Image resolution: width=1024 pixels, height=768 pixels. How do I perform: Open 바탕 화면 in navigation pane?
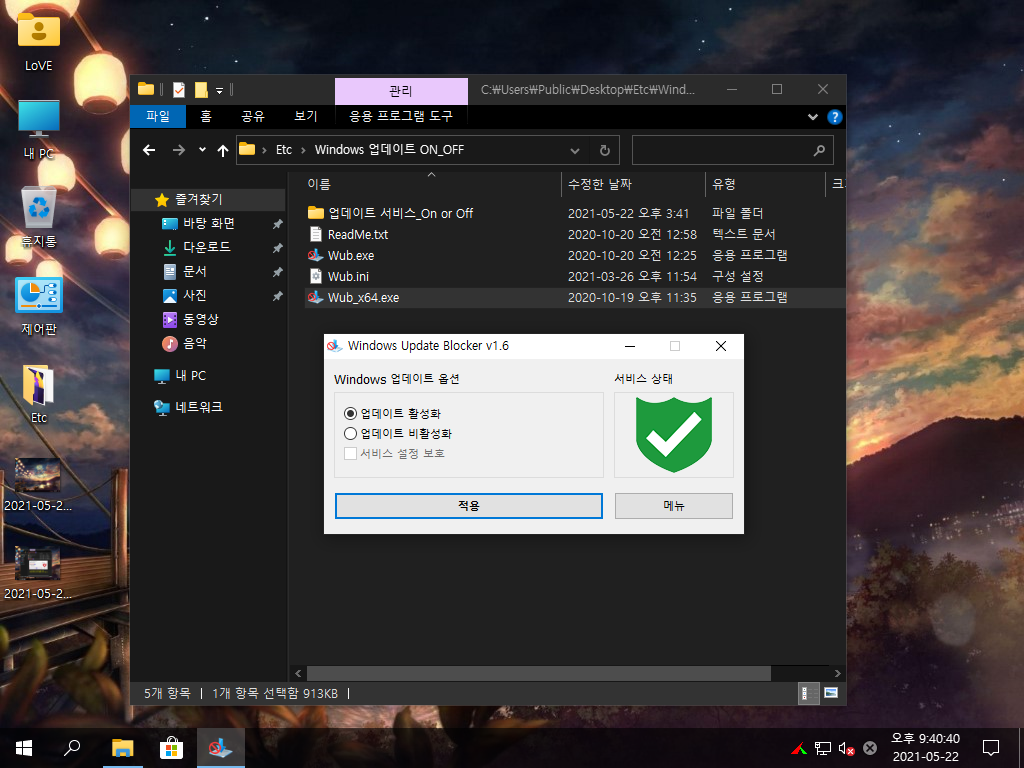[208, 223]
